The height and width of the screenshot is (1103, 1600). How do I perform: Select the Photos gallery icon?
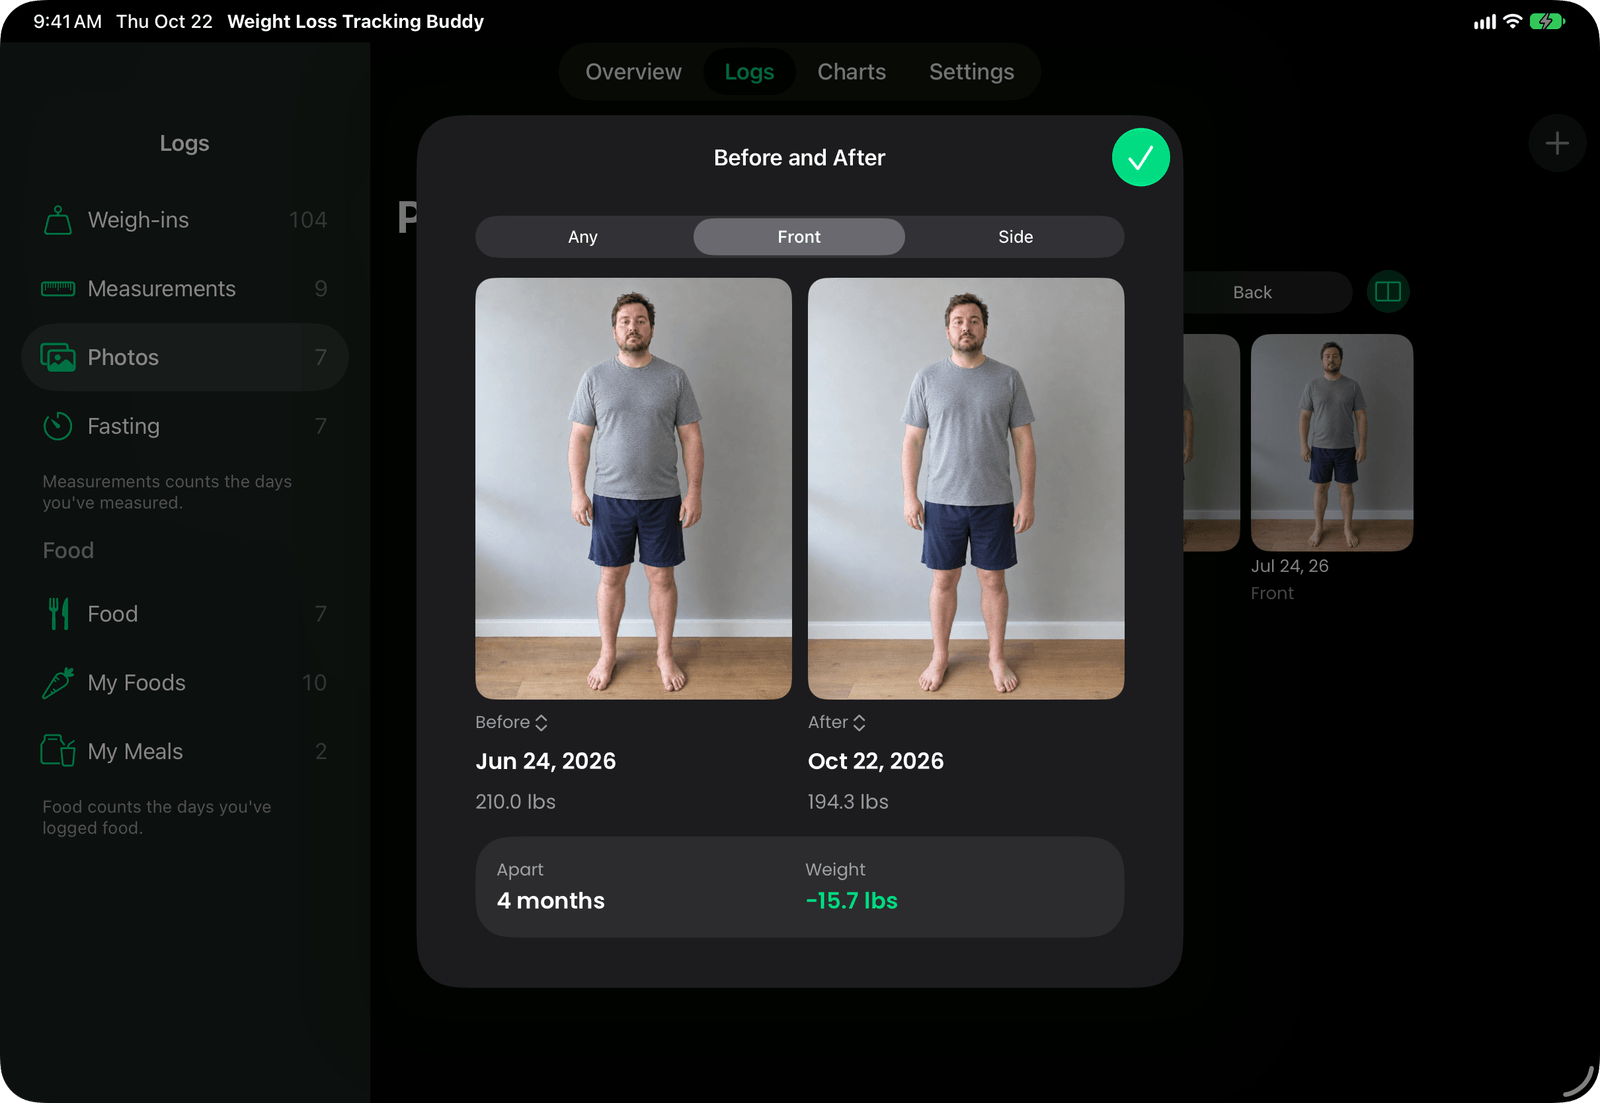(58, 357)
